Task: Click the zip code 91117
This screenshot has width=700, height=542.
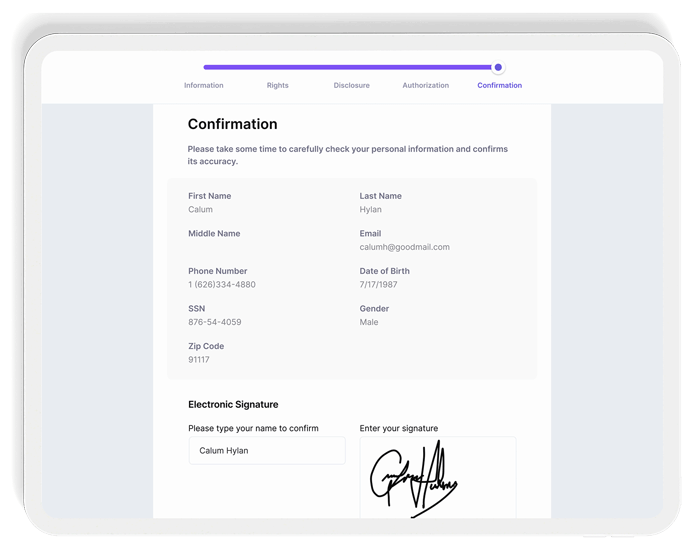Action: pos(199,360)
